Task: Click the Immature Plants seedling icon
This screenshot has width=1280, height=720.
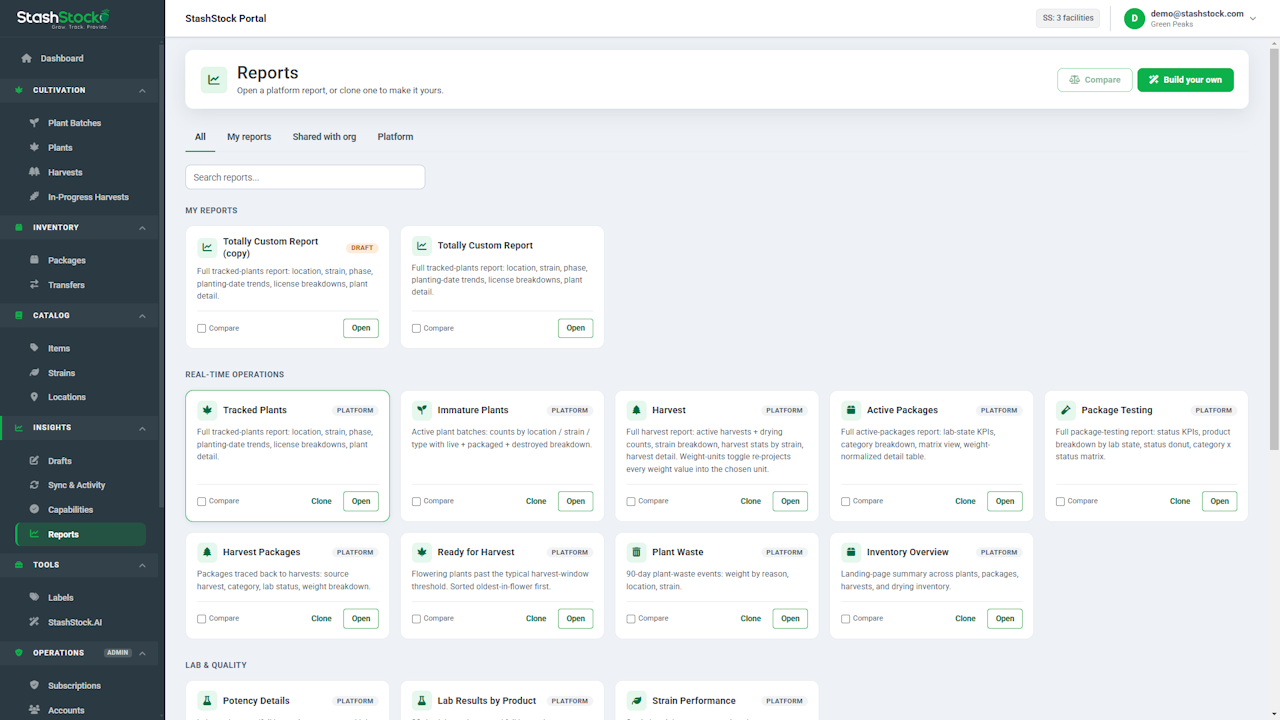Action: (x=422, y=410)
